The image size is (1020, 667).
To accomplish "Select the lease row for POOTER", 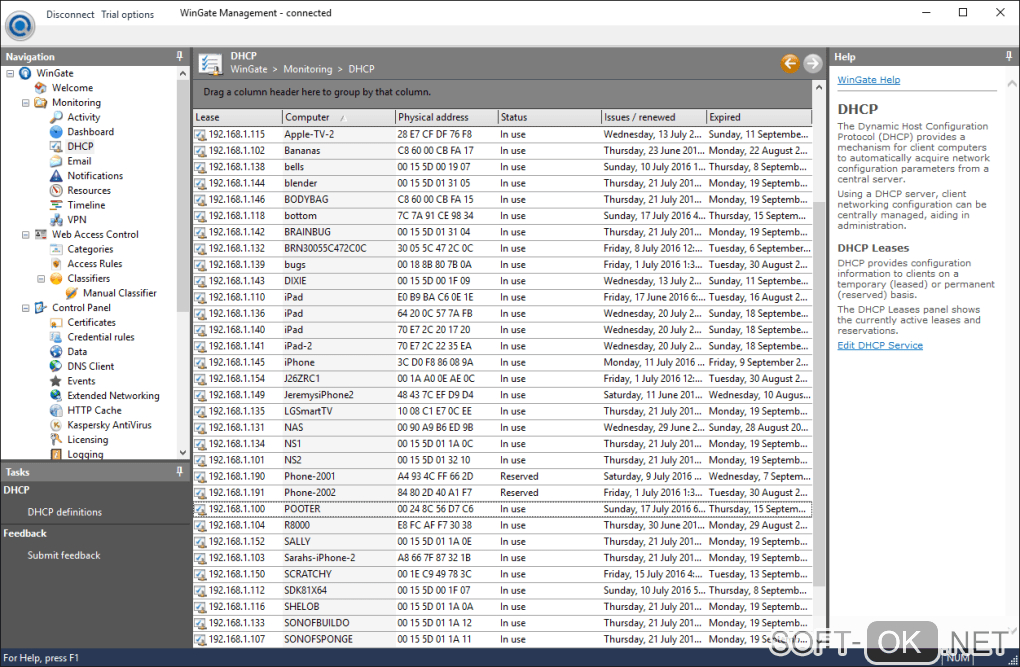I will (502, 509).
